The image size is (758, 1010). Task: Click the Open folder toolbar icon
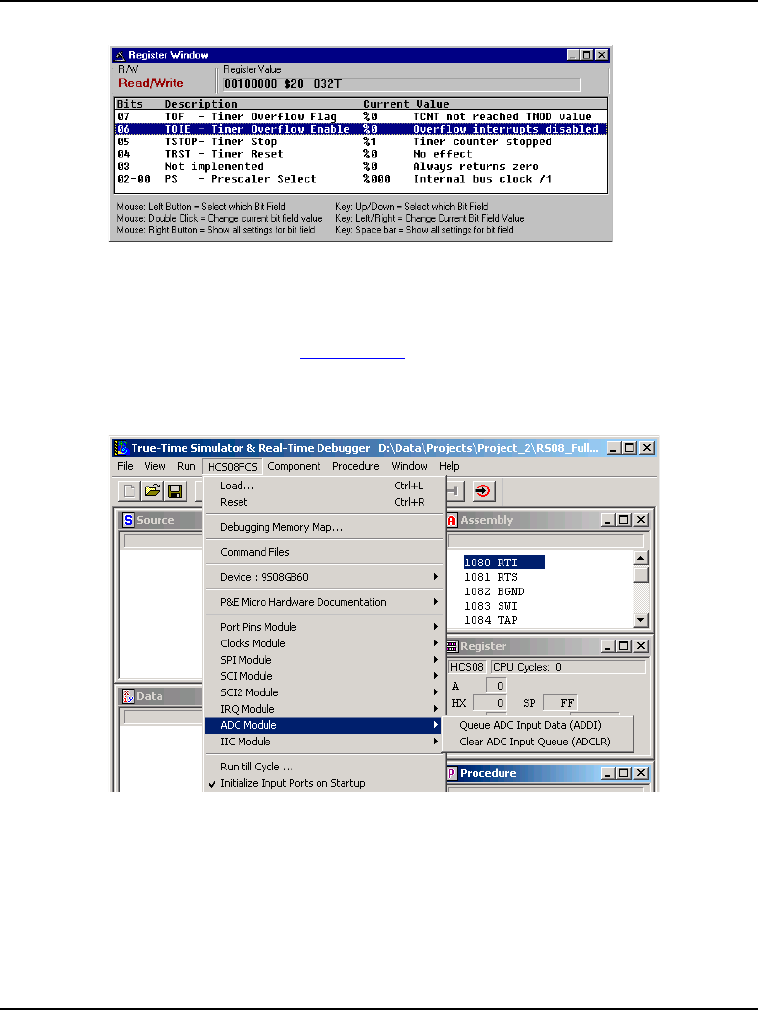[x=152, y=491]
